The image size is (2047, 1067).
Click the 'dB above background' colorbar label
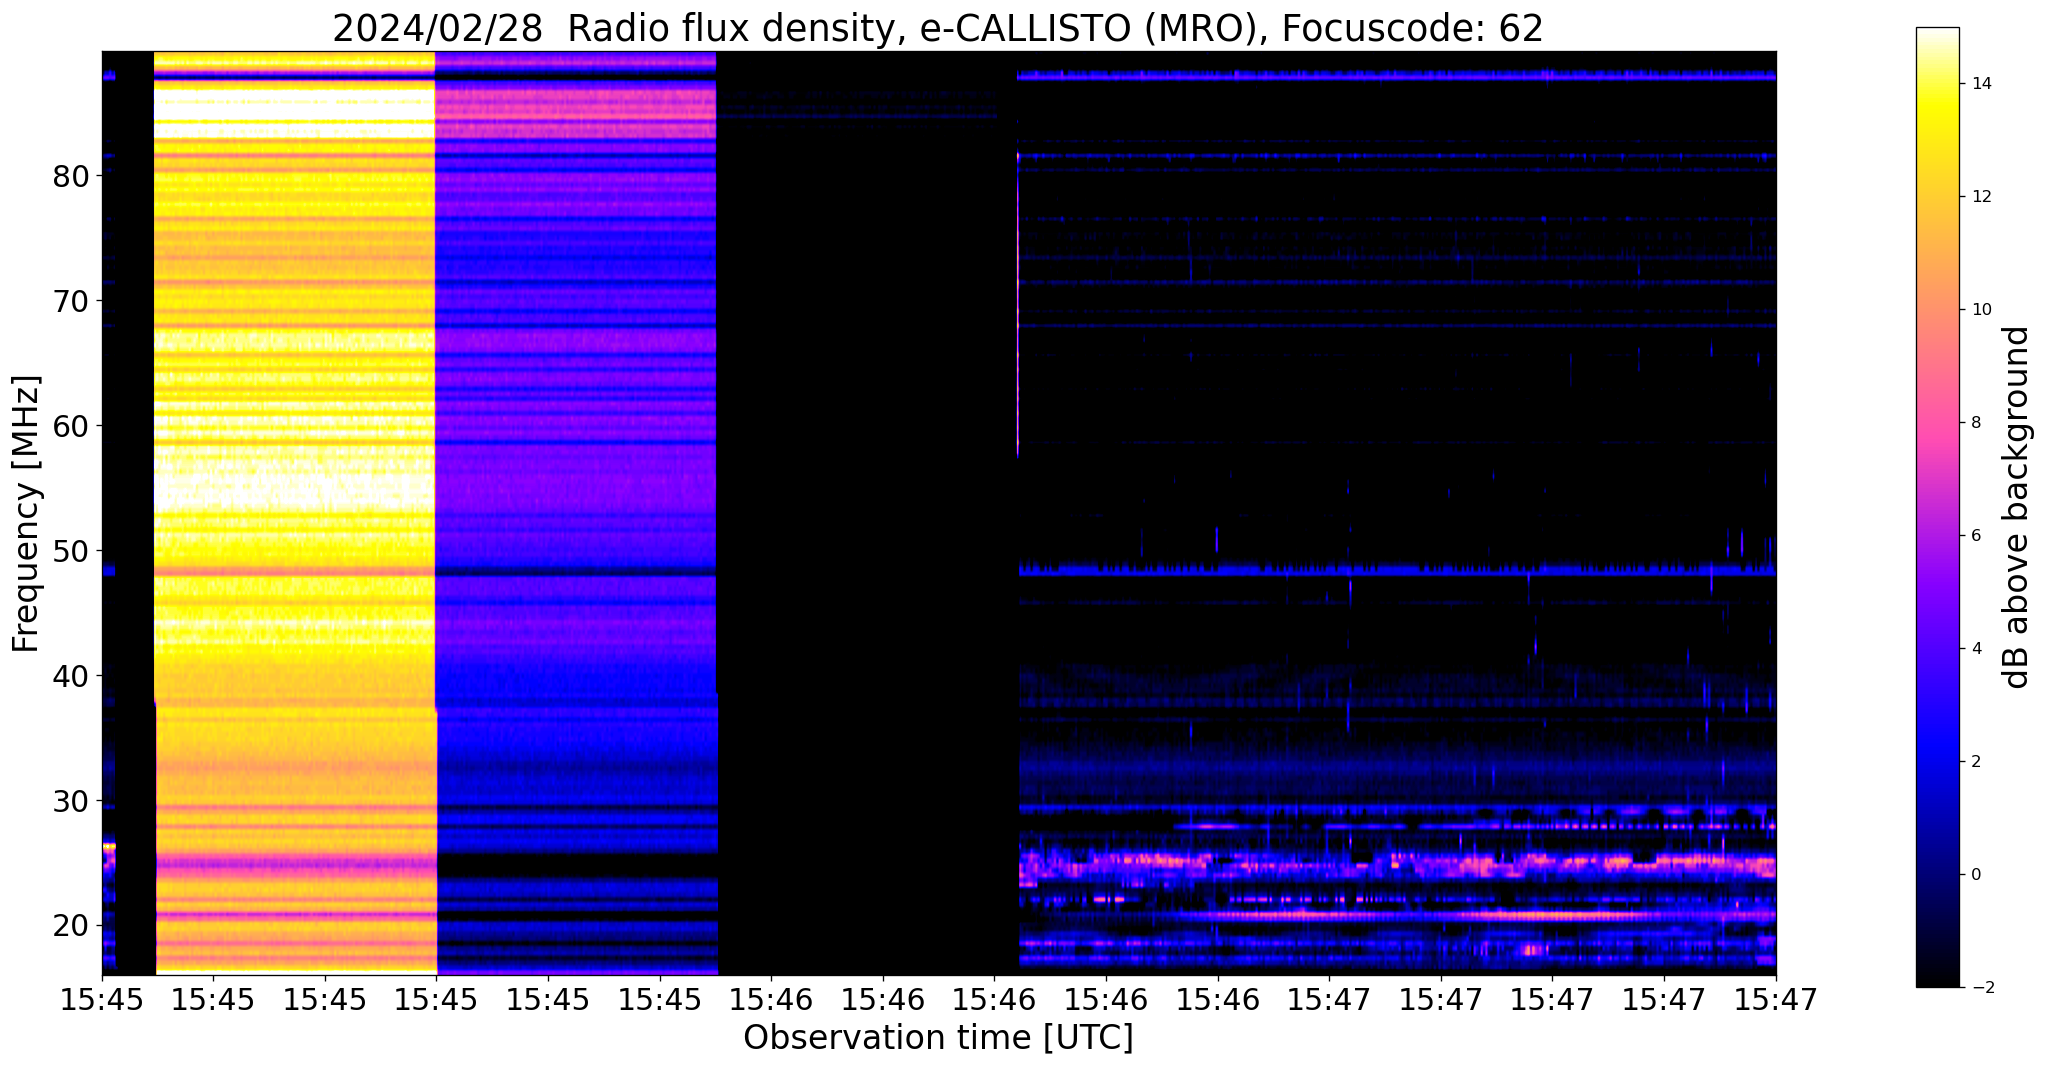[x=2016, y=507]
